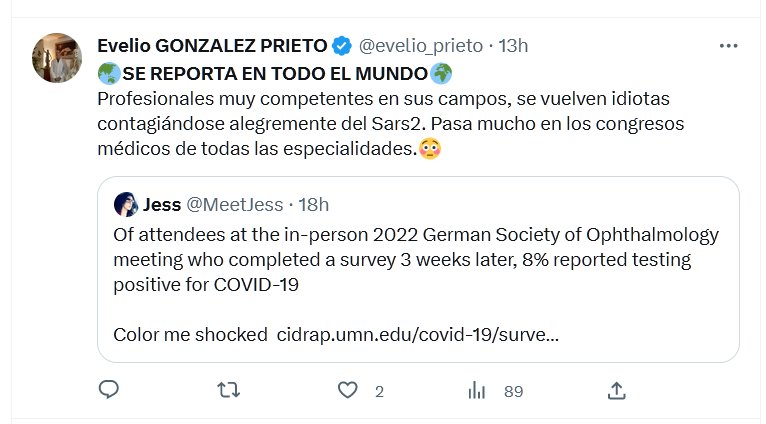The image size is (766, 424).
Task: Repost this tweet using retweet icon
Action: (x=229, y=391)
